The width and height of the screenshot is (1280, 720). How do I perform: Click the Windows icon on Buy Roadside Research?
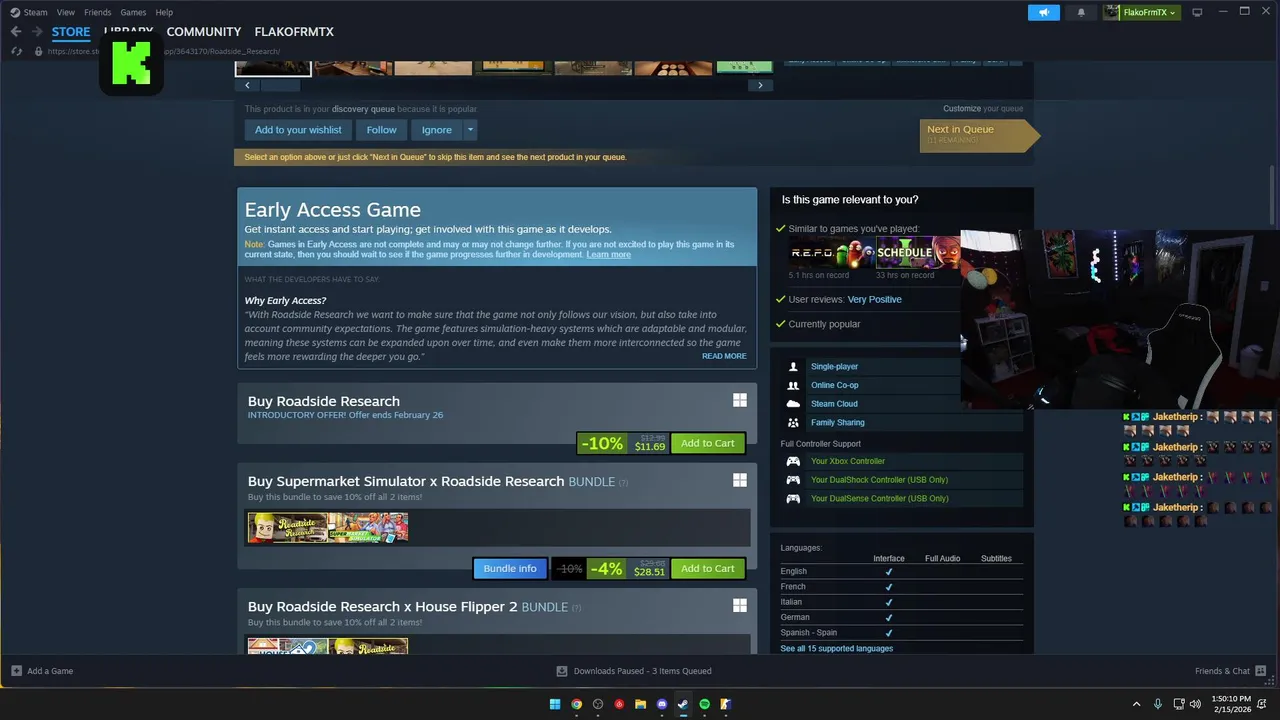740,400
